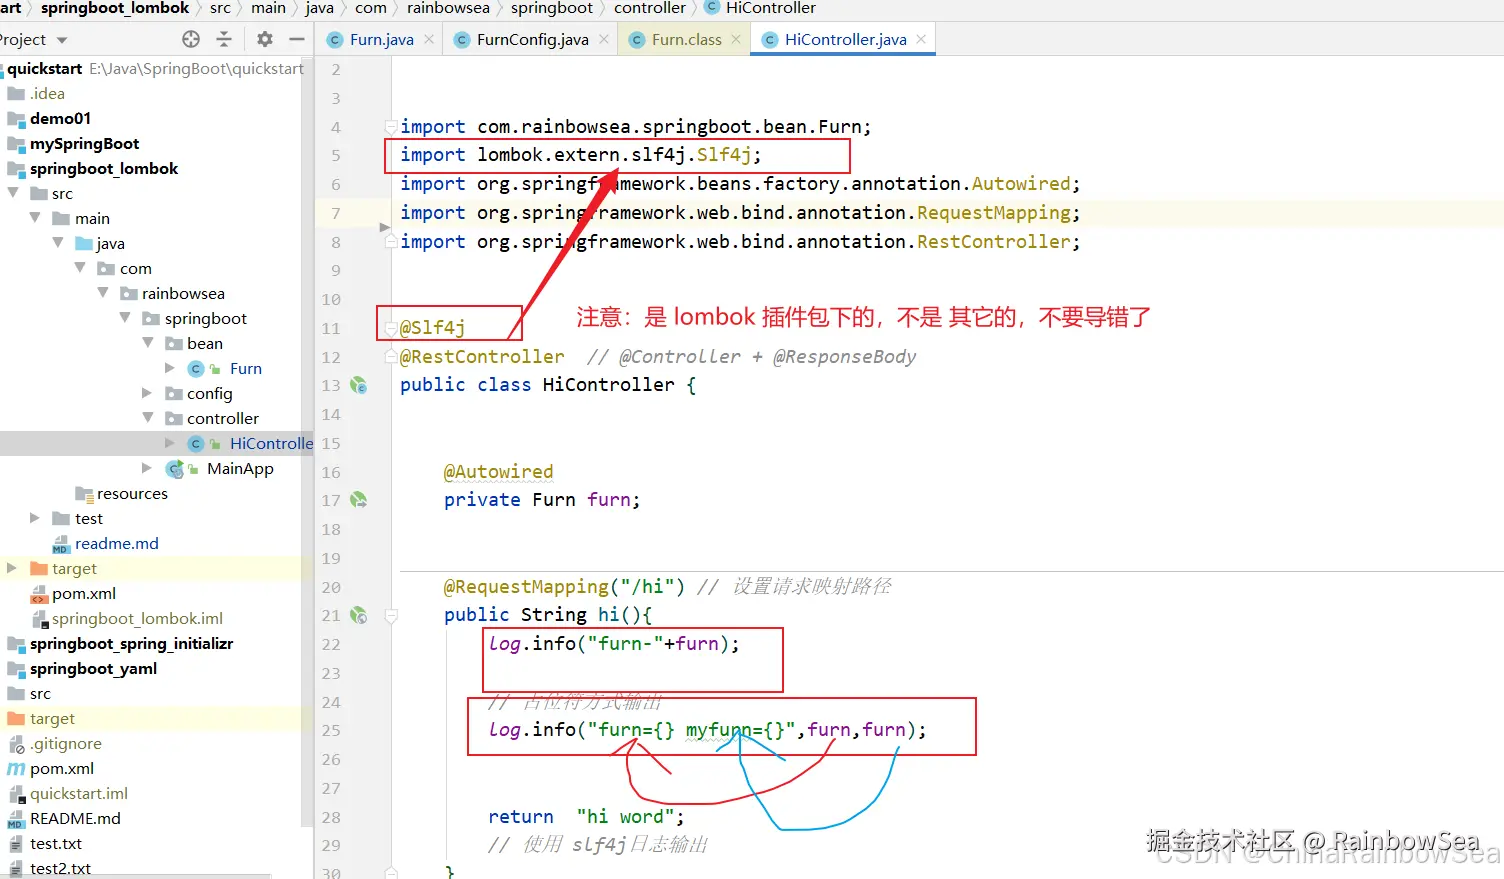Collapse the springboot package arrow
The width and height of the screenshot is (1504, 879).
tap(126, 317)
